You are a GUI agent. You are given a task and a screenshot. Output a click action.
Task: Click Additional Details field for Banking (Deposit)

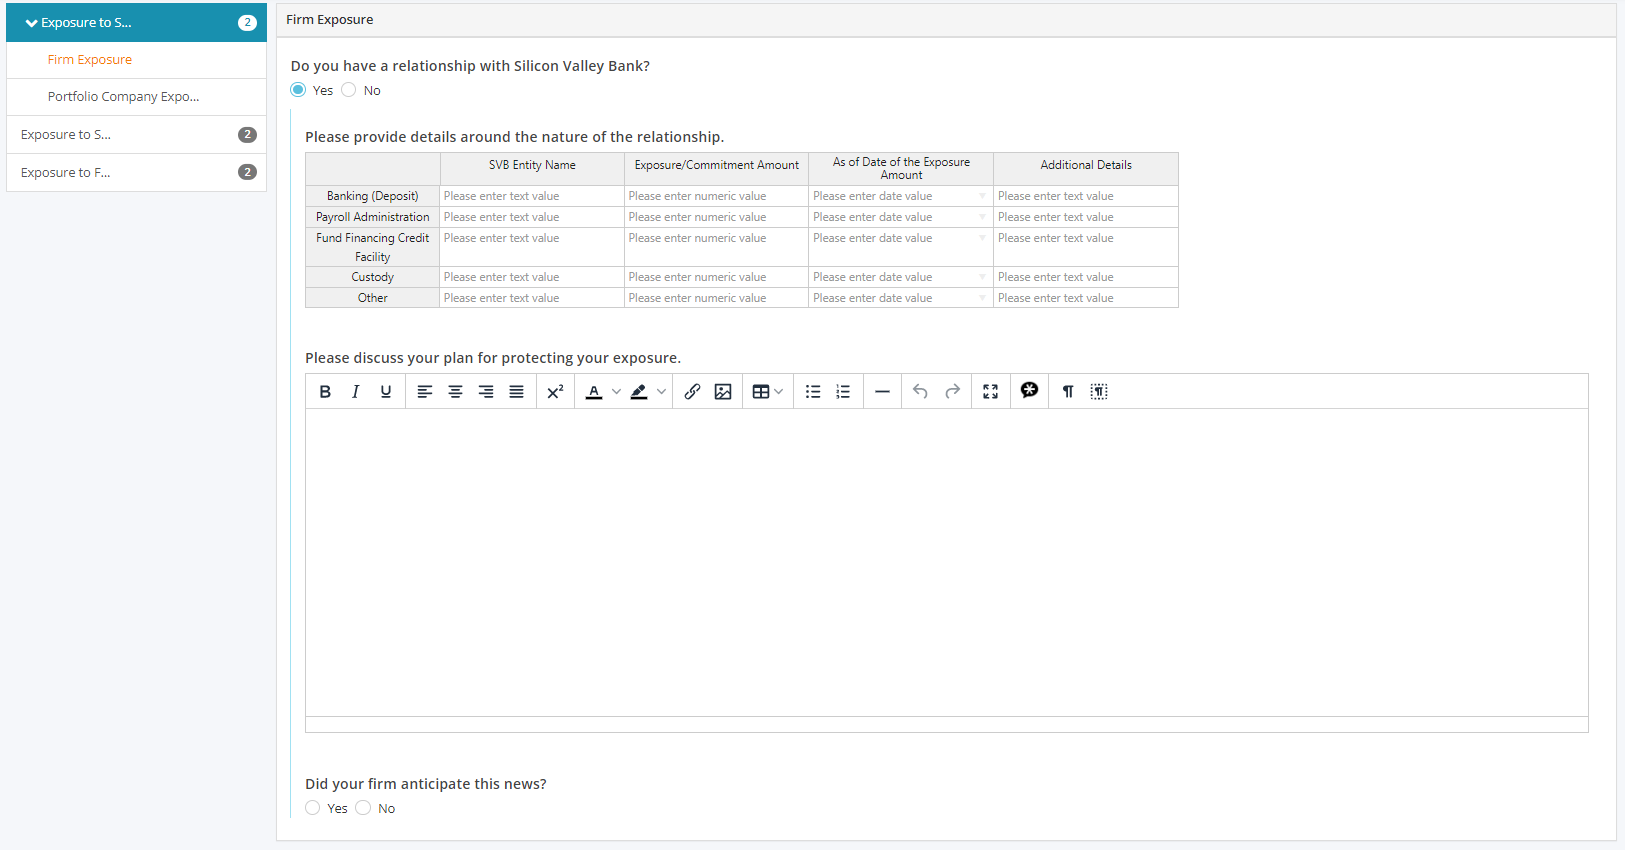coord(1086,196)
